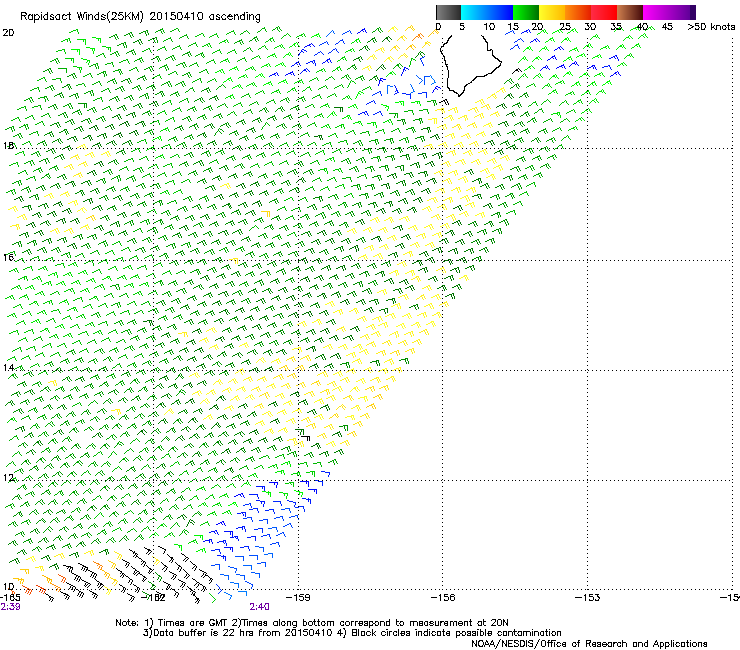The height and width of the screenshot is (650, 740).
Task: Click the '-156' longitude axis label
Action: [443, 598]
